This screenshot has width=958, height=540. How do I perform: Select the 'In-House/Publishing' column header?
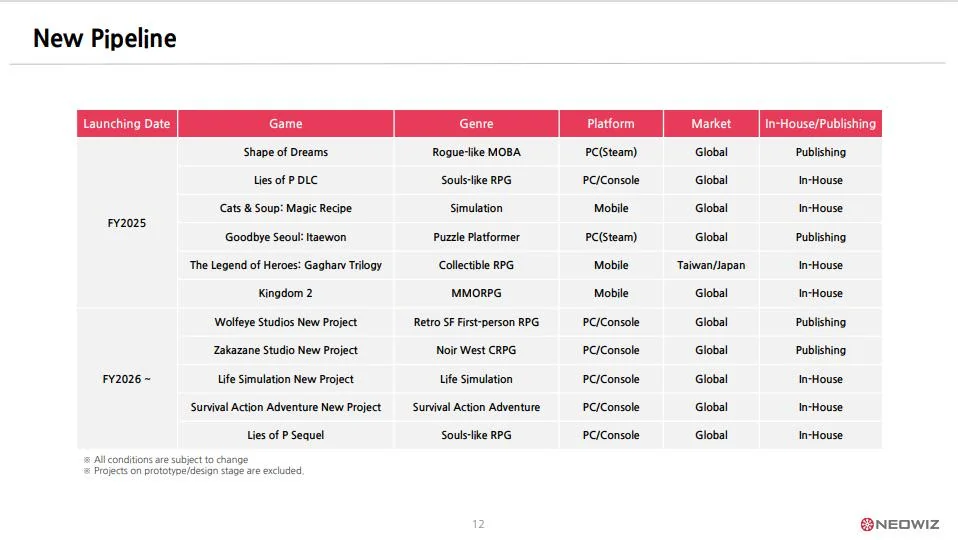coord(820,123)
